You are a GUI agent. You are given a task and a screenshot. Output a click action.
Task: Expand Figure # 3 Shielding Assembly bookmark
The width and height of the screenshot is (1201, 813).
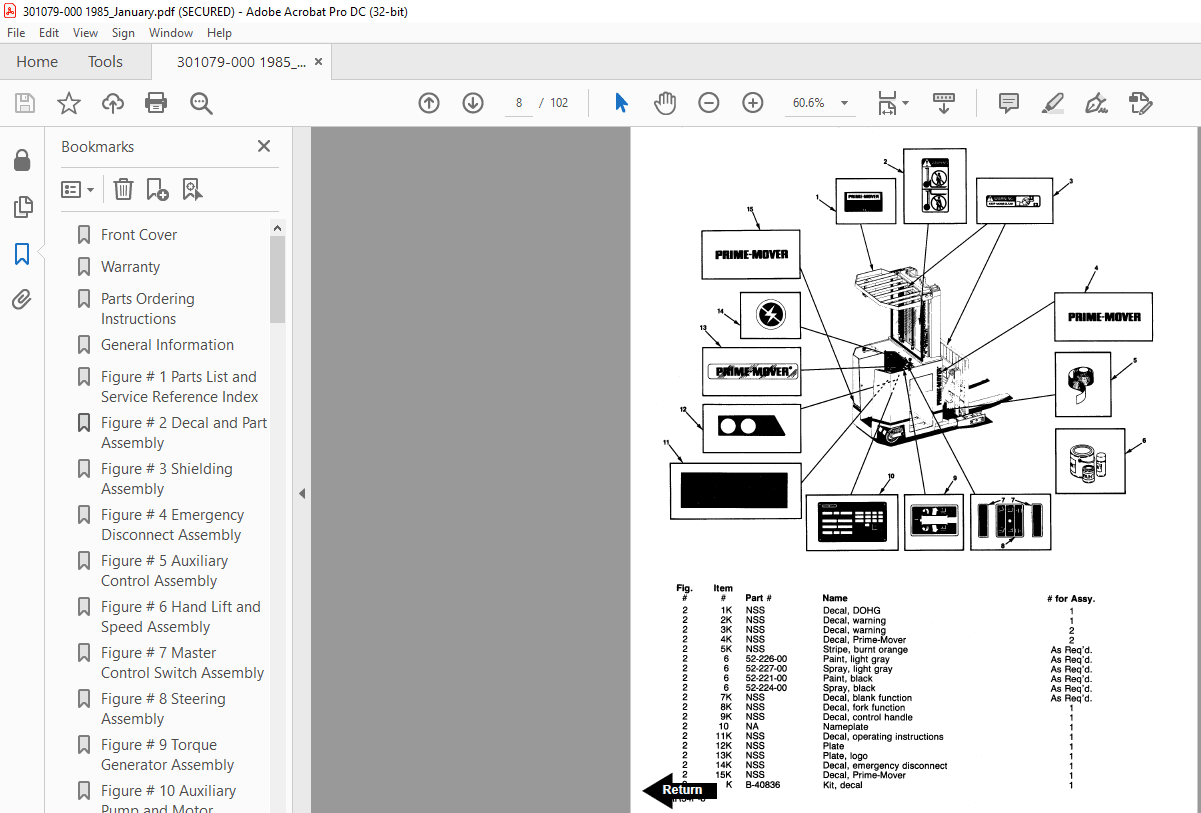[x=167, y=478]
